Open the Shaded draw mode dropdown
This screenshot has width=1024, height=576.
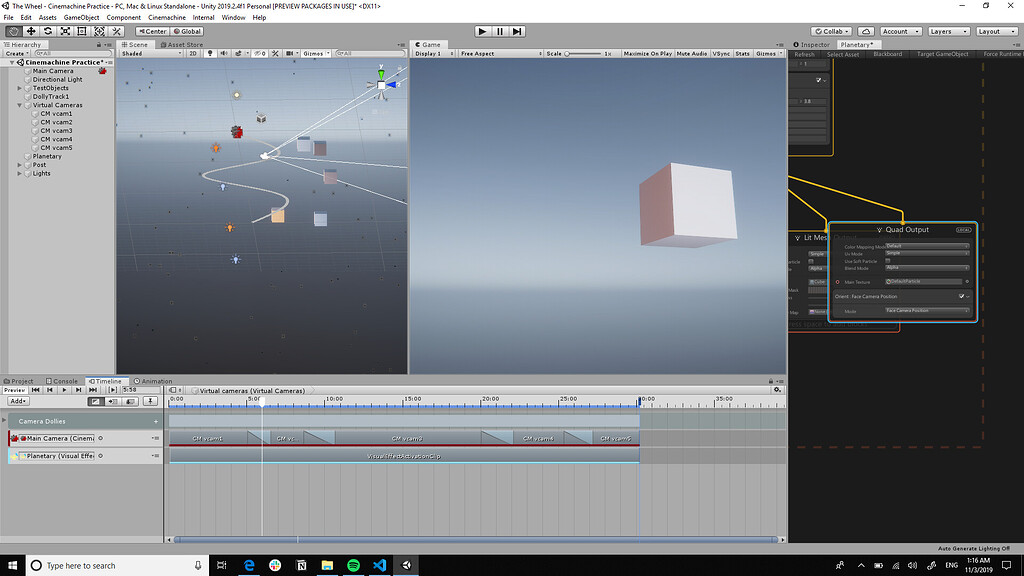pos(150,52)
